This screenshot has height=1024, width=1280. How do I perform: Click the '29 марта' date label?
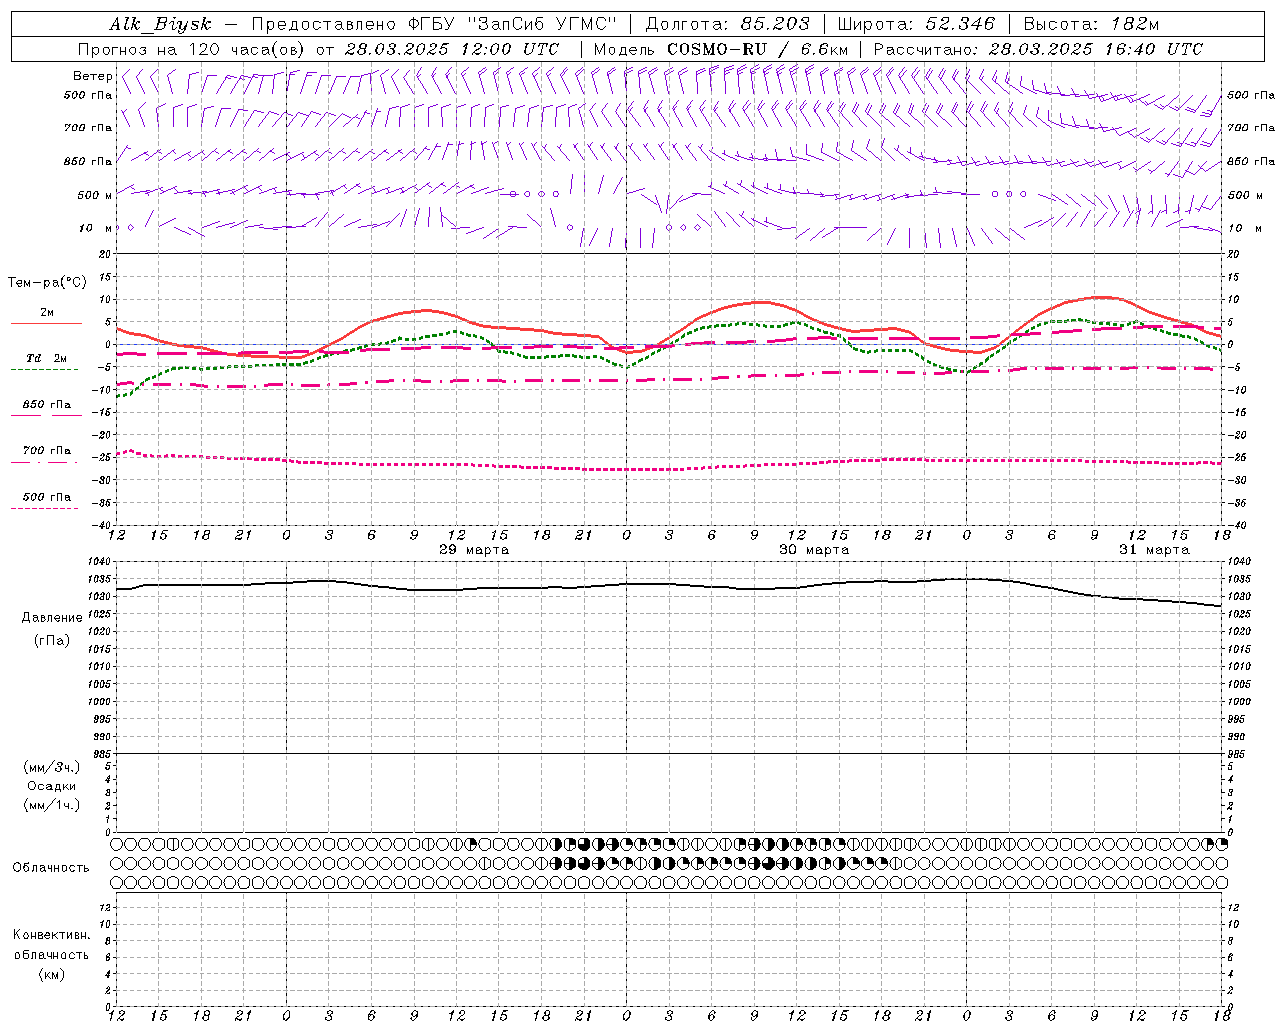[474, 549]
